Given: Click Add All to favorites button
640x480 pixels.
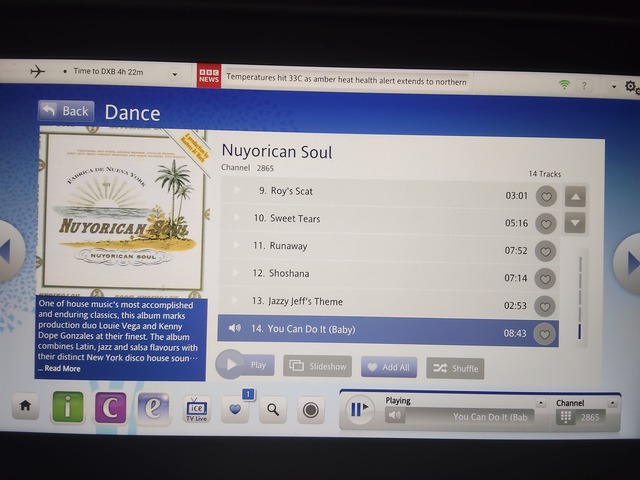Looking at the screenshot, I should (x=389, y=367).
